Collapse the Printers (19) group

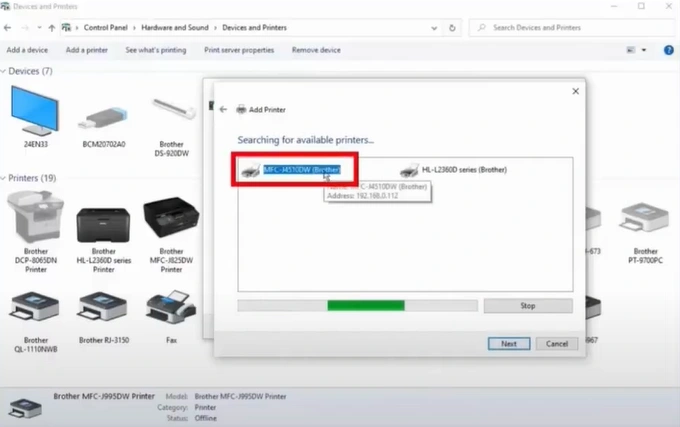point(5,178)
